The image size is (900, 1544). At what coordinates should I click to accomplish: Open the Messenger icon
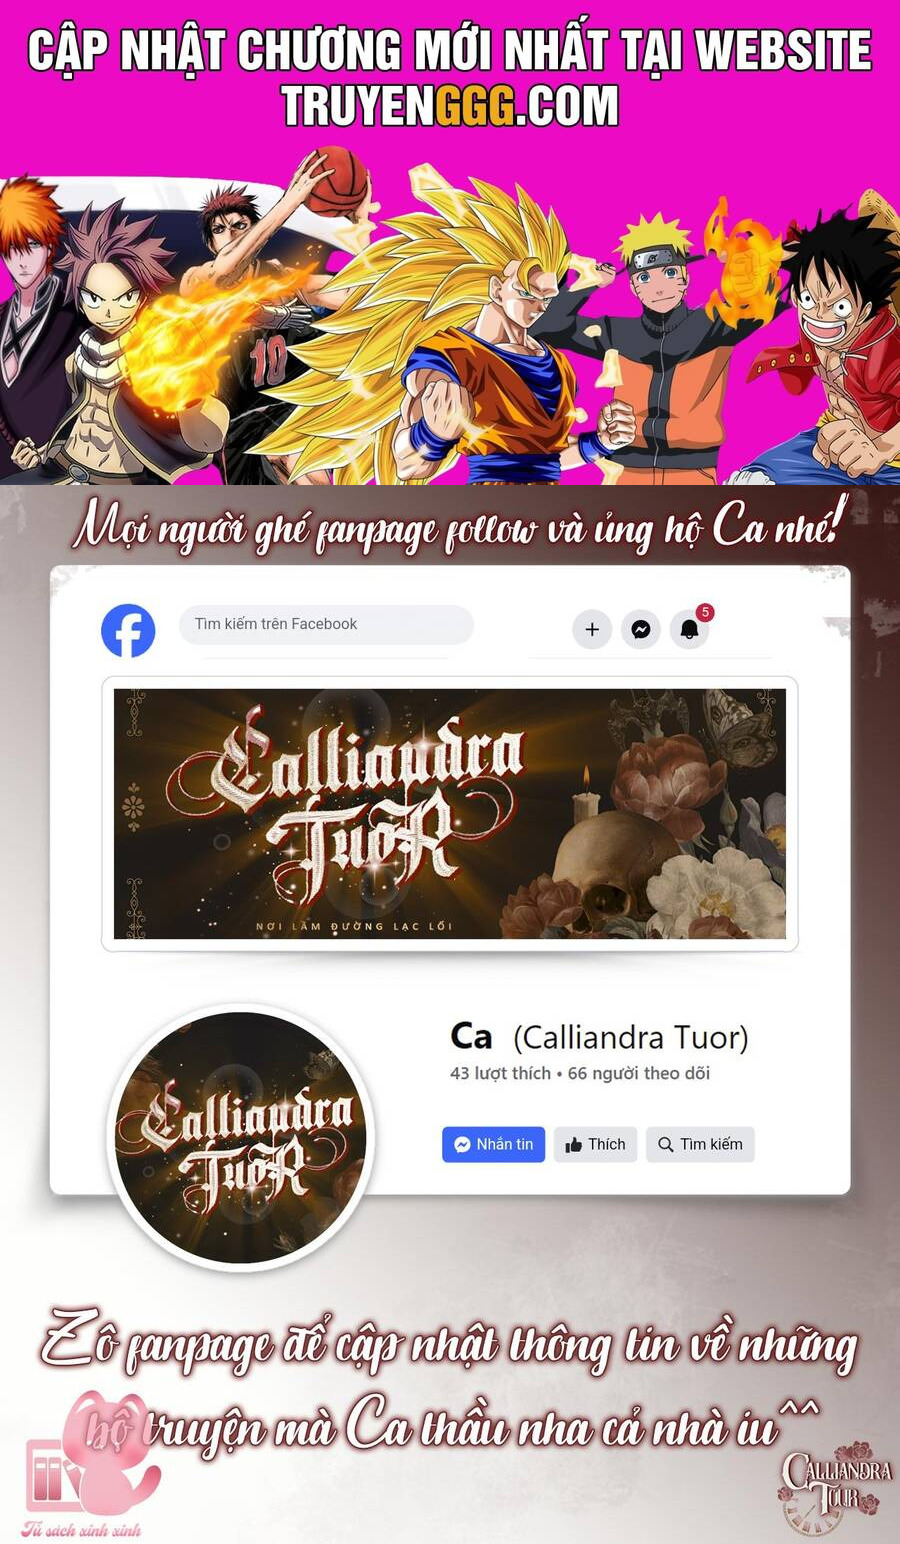[641, 629]
